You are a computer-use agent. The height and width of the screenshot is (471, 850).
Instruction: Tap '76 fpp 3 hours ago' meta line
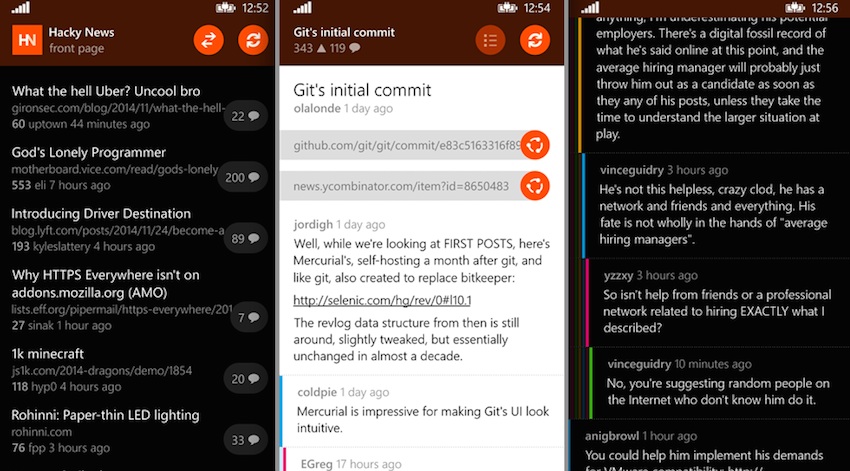tap(61, 448)
